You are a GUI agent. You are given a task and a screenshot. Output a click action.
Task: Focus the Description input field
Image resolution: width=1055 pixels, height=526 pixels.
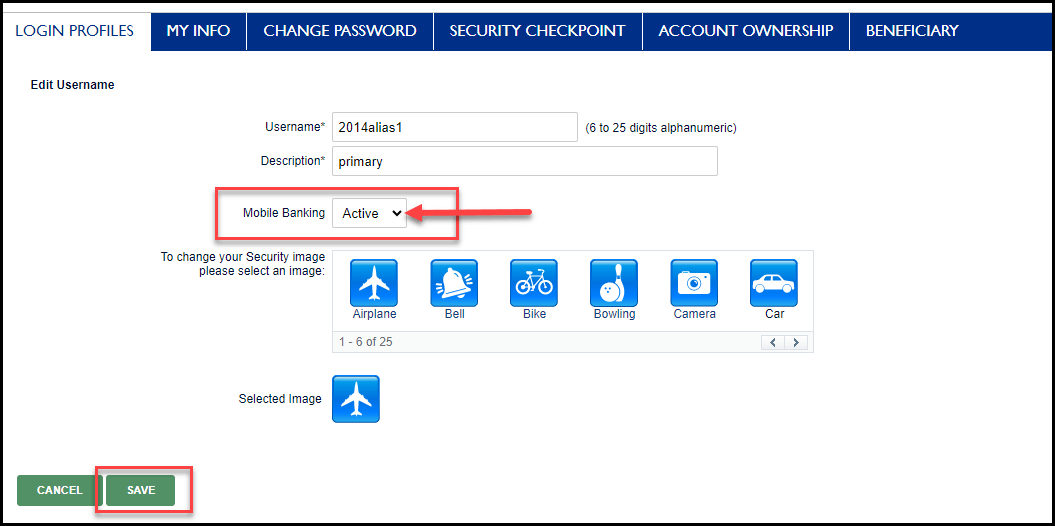click(x=524, y=161)
